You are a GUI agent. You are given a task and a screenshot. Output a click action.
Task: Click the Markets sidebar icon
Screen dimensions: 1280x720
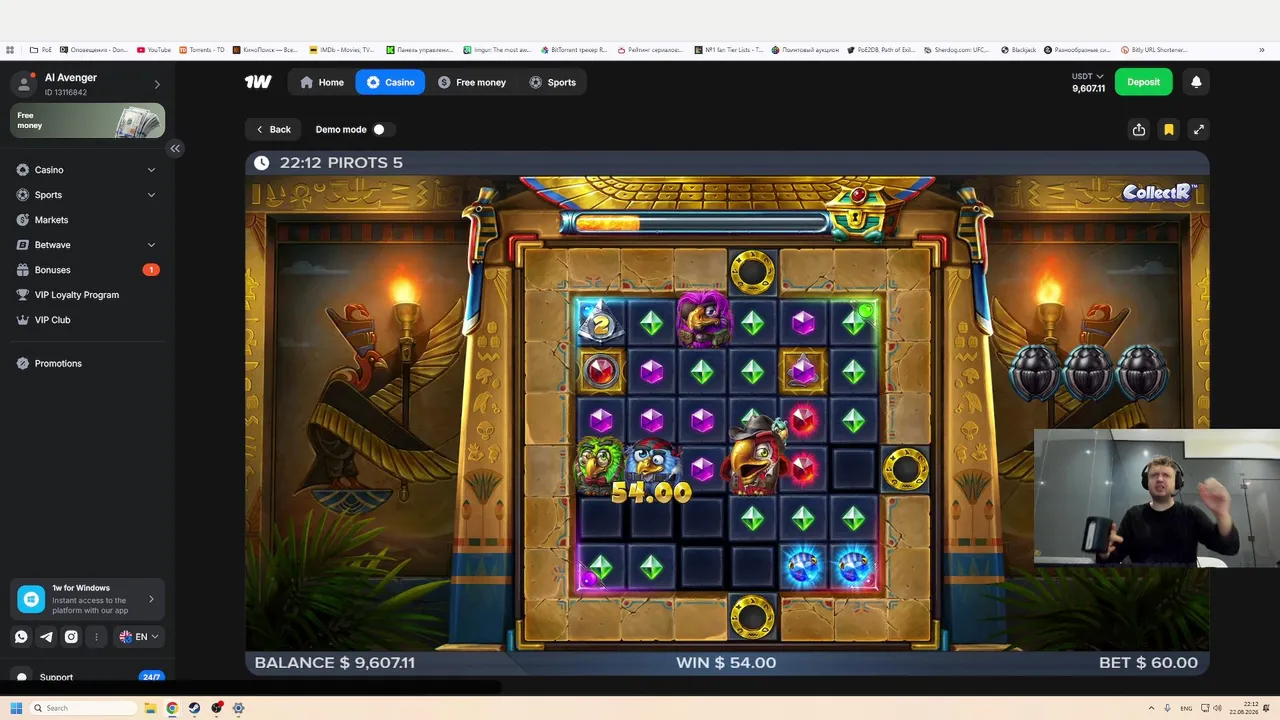23,220
